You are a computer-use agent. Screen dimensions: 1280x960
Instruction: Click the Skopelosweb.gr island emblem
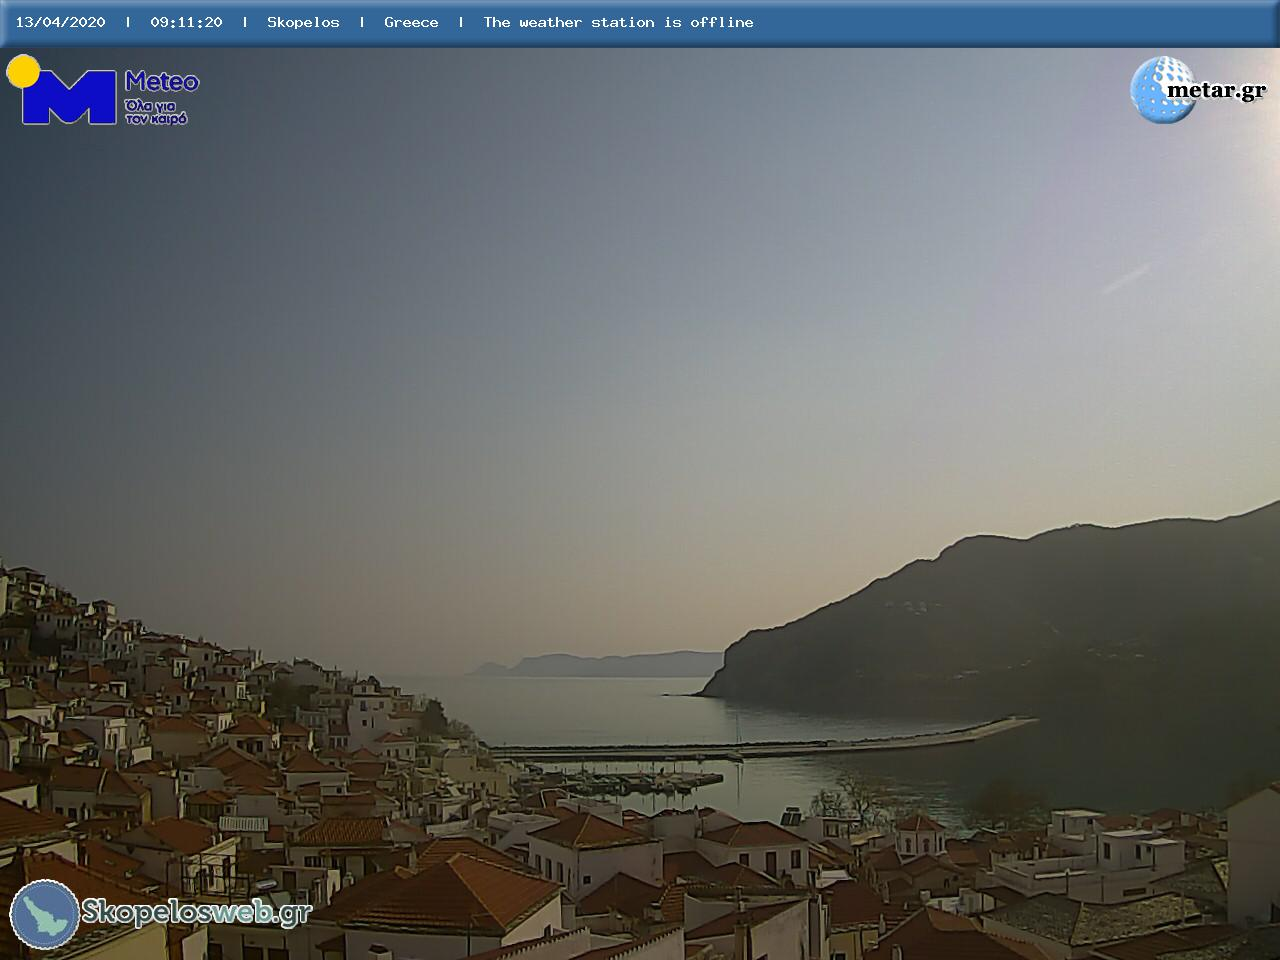pyautogui.click(x=45, y=914)
